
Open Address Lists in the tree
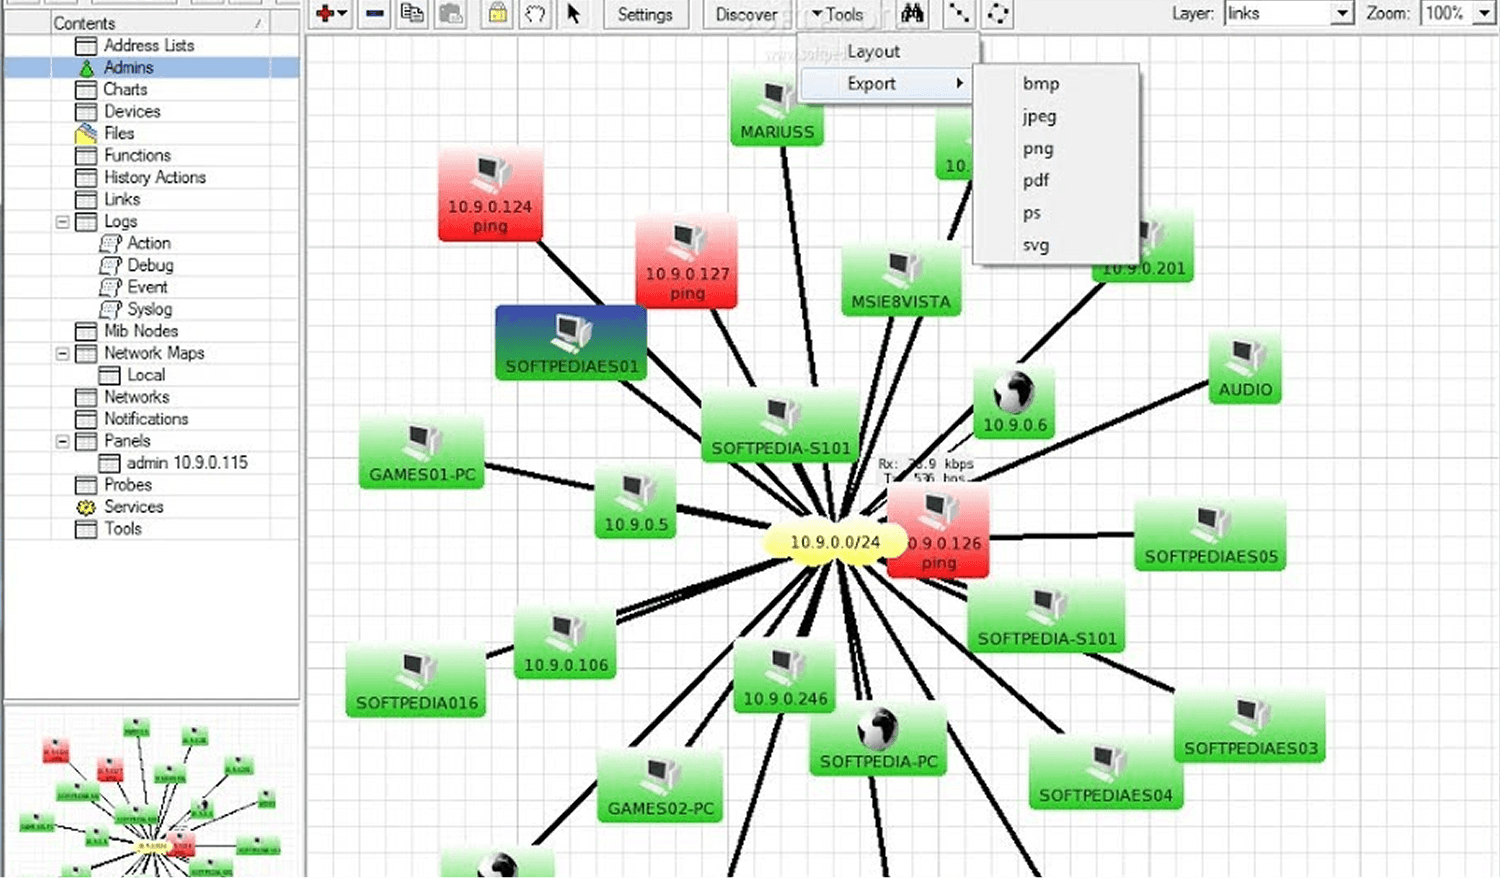click(x=149, y=45)
